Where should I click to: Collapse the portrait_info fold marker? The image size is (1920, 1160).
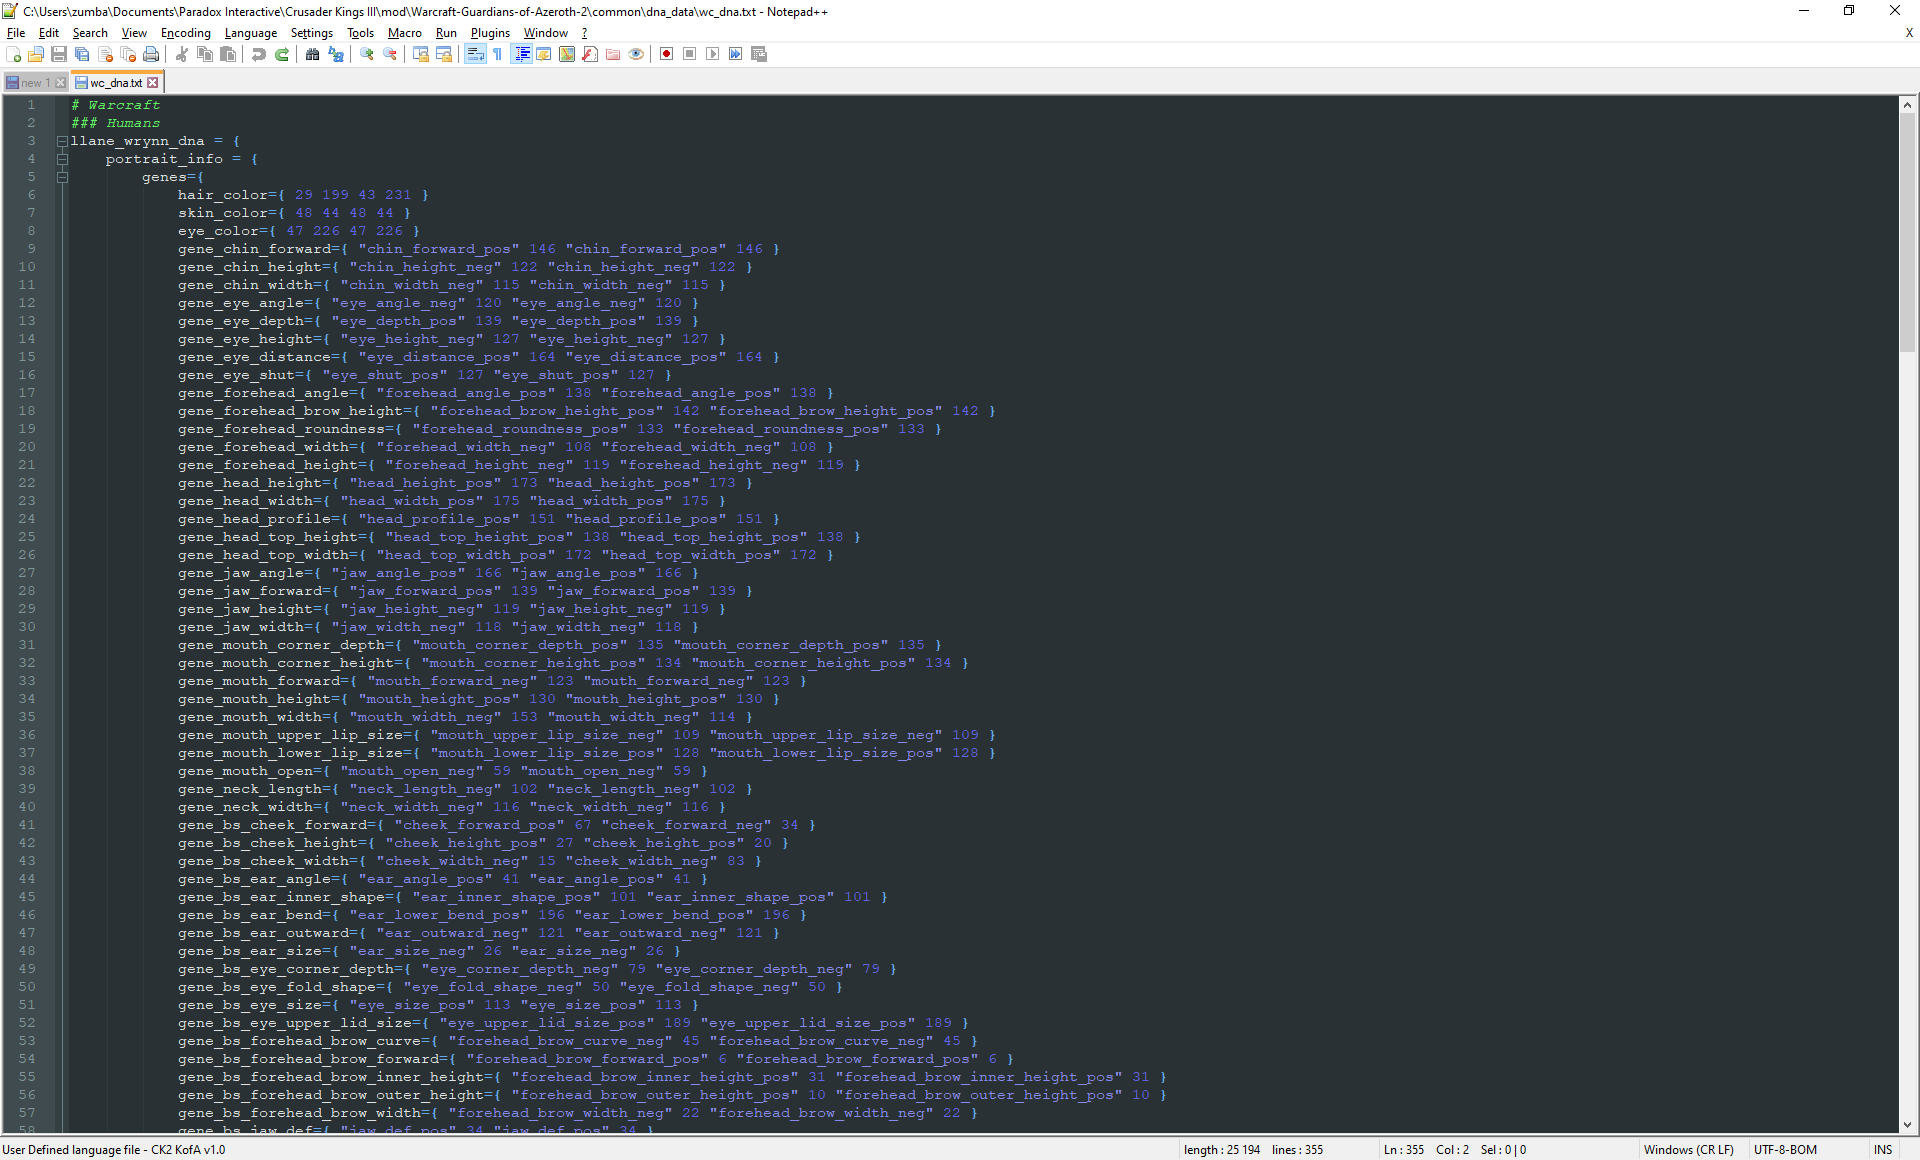(62, 159)
